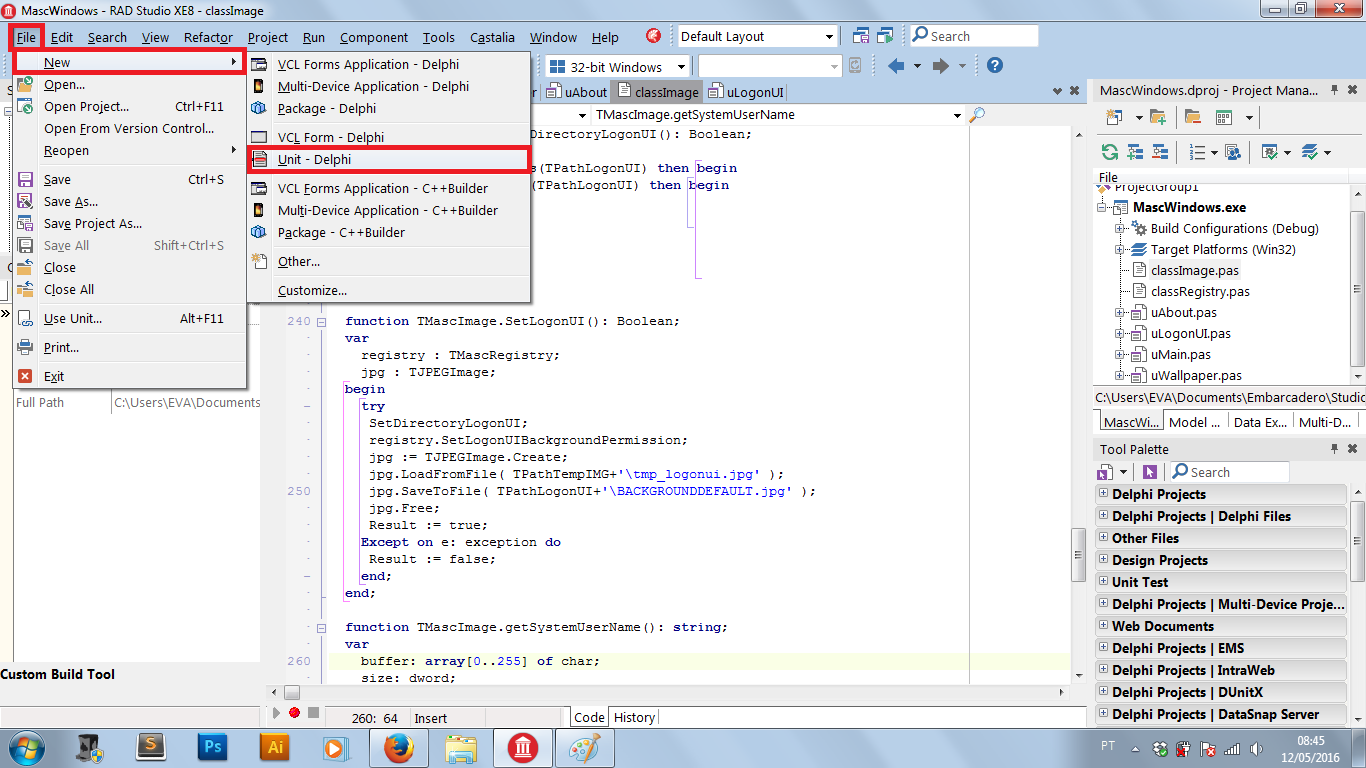Select Other... in the New submenu
1366x768 pixels.
[x=388, y=261]
